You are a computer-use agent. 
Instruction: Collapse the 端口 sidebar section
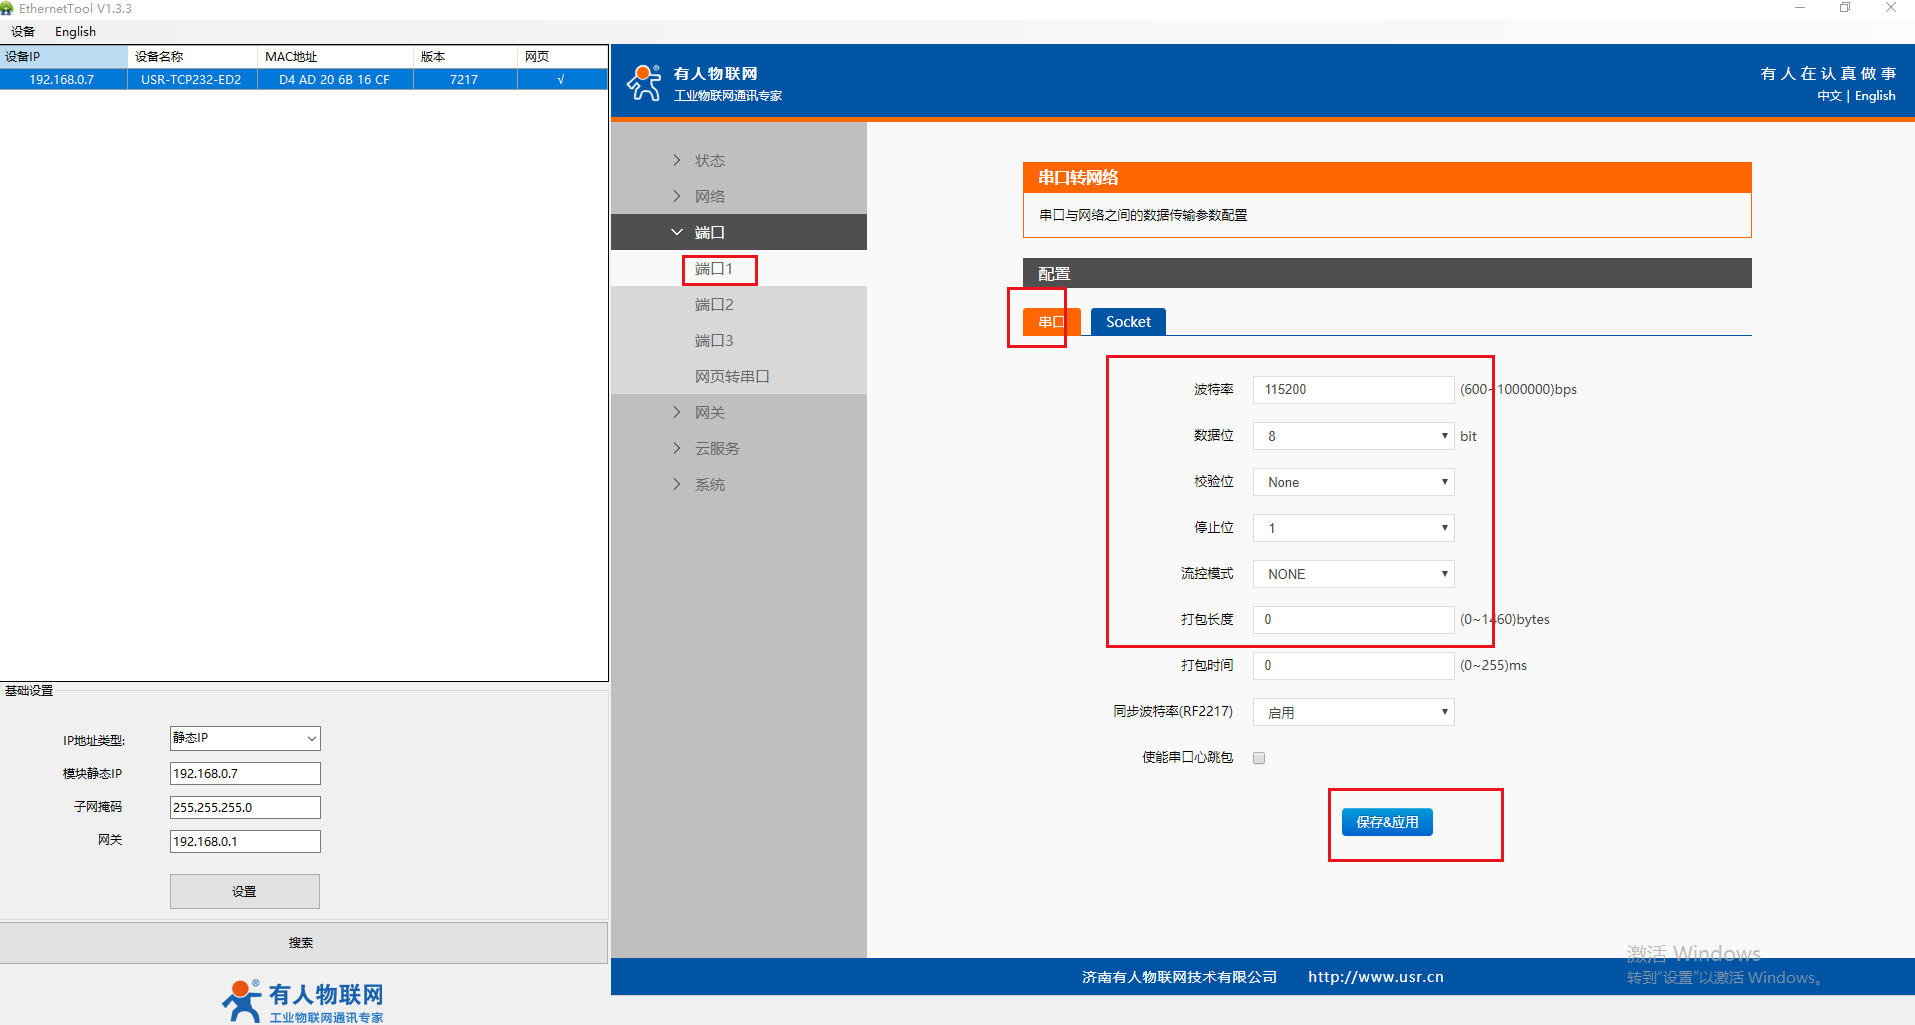click(709, 233)
